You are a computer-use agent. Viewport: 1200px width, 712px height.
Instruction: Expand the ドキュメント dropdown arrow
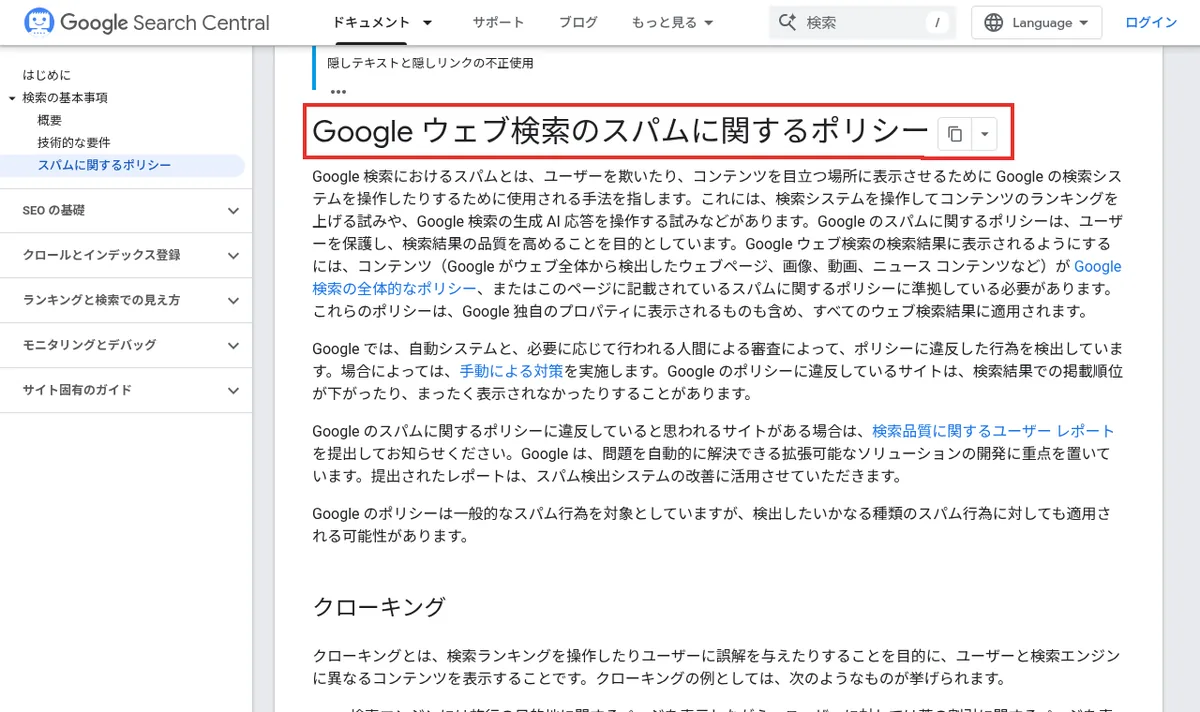pos(428,22)
